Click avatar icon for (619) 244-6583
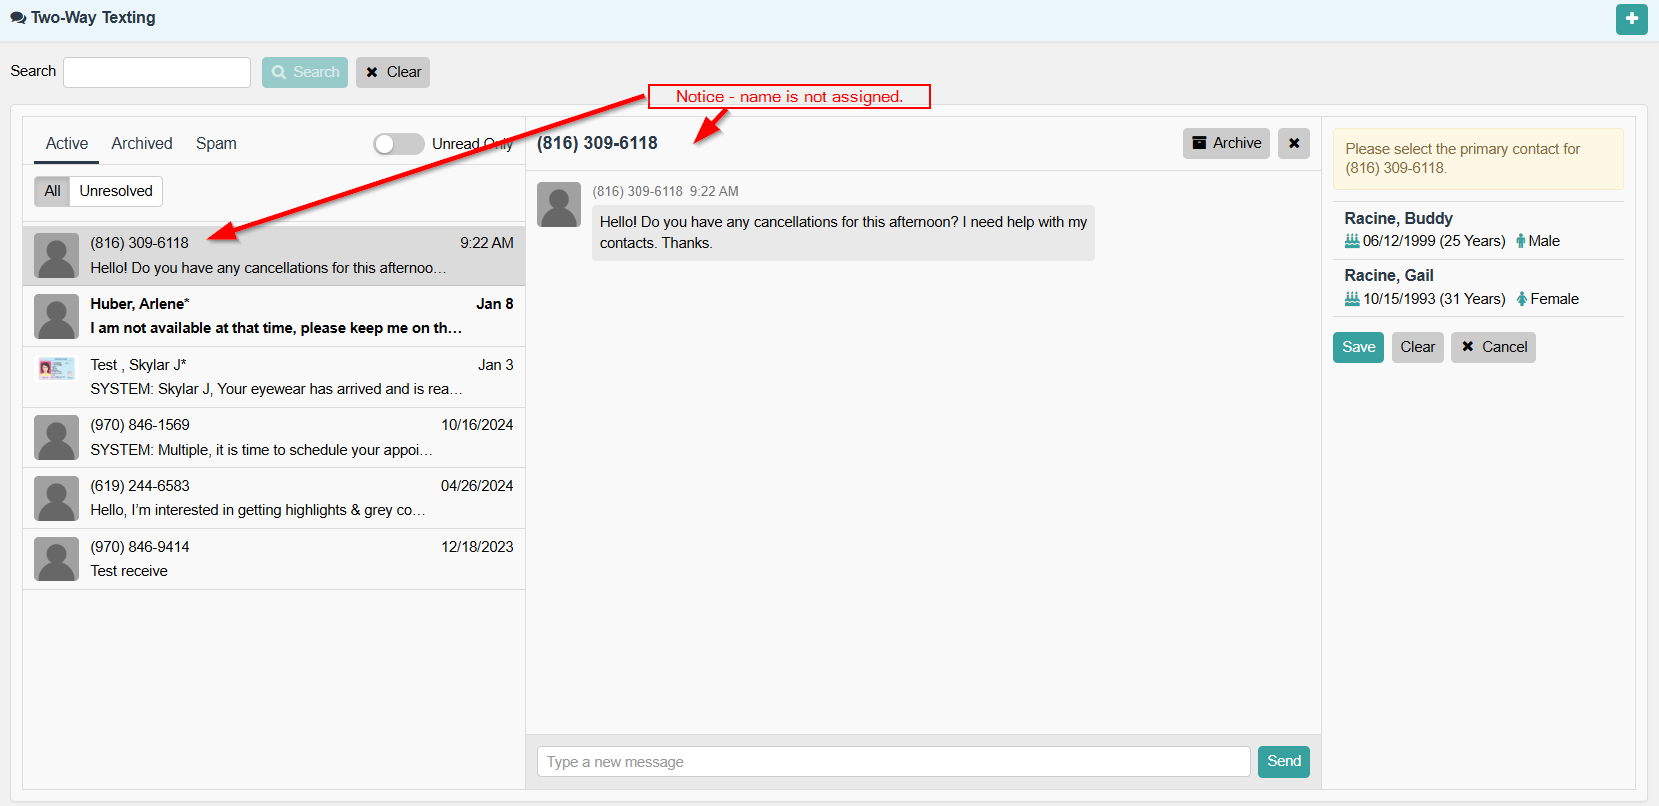1659x806 pixels. tap(56, 498)
